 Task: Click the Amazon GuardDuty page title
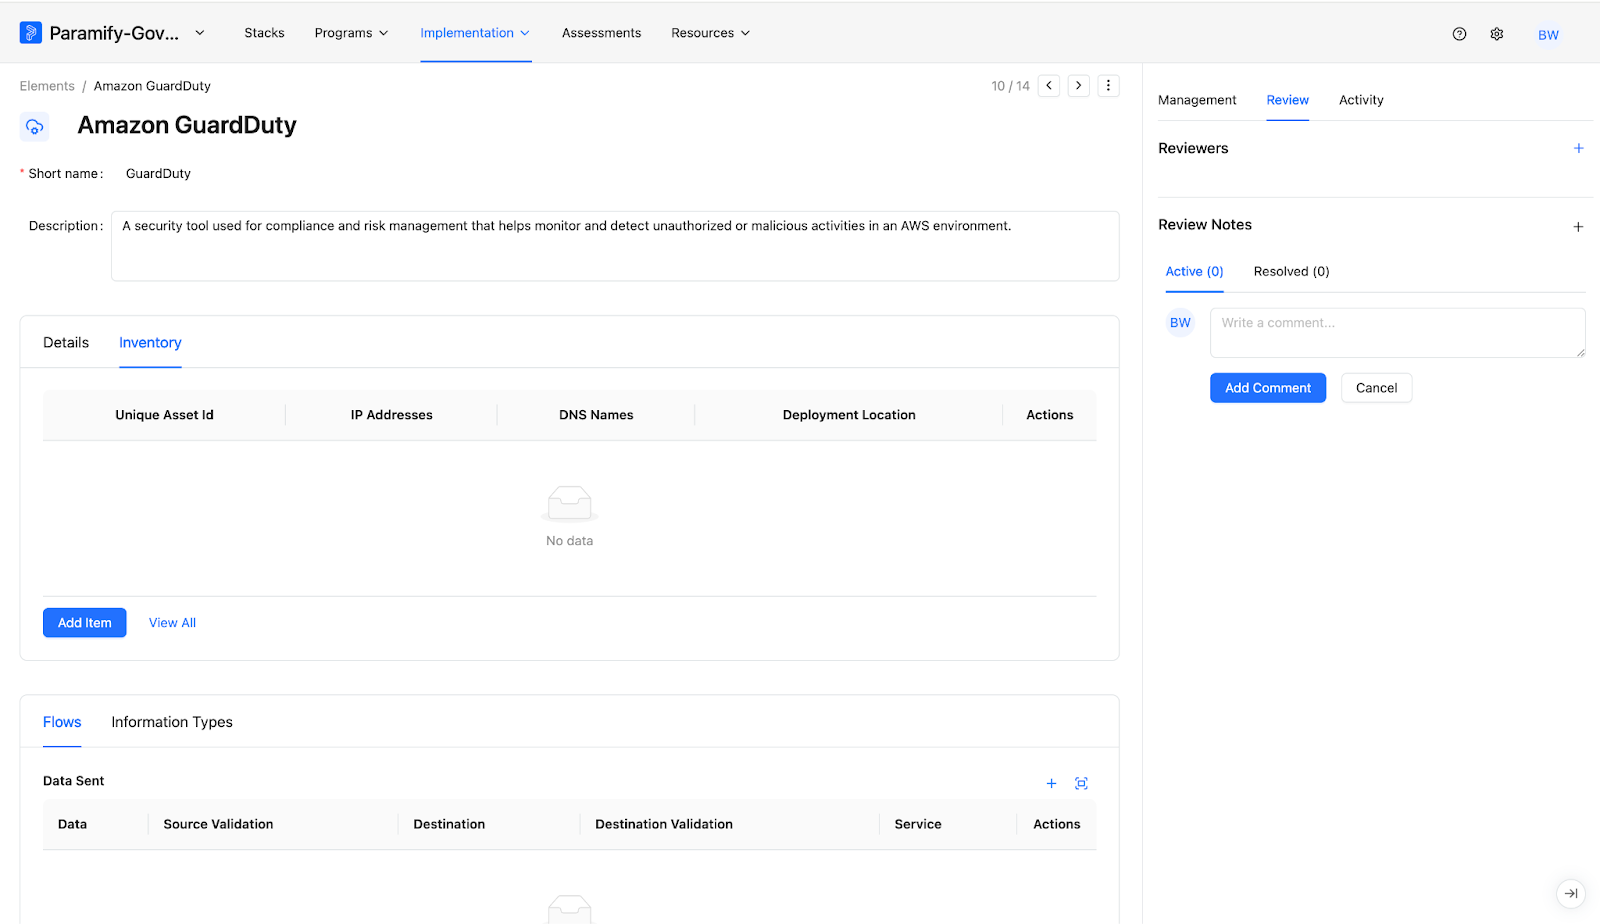click(x=187, y=125)
